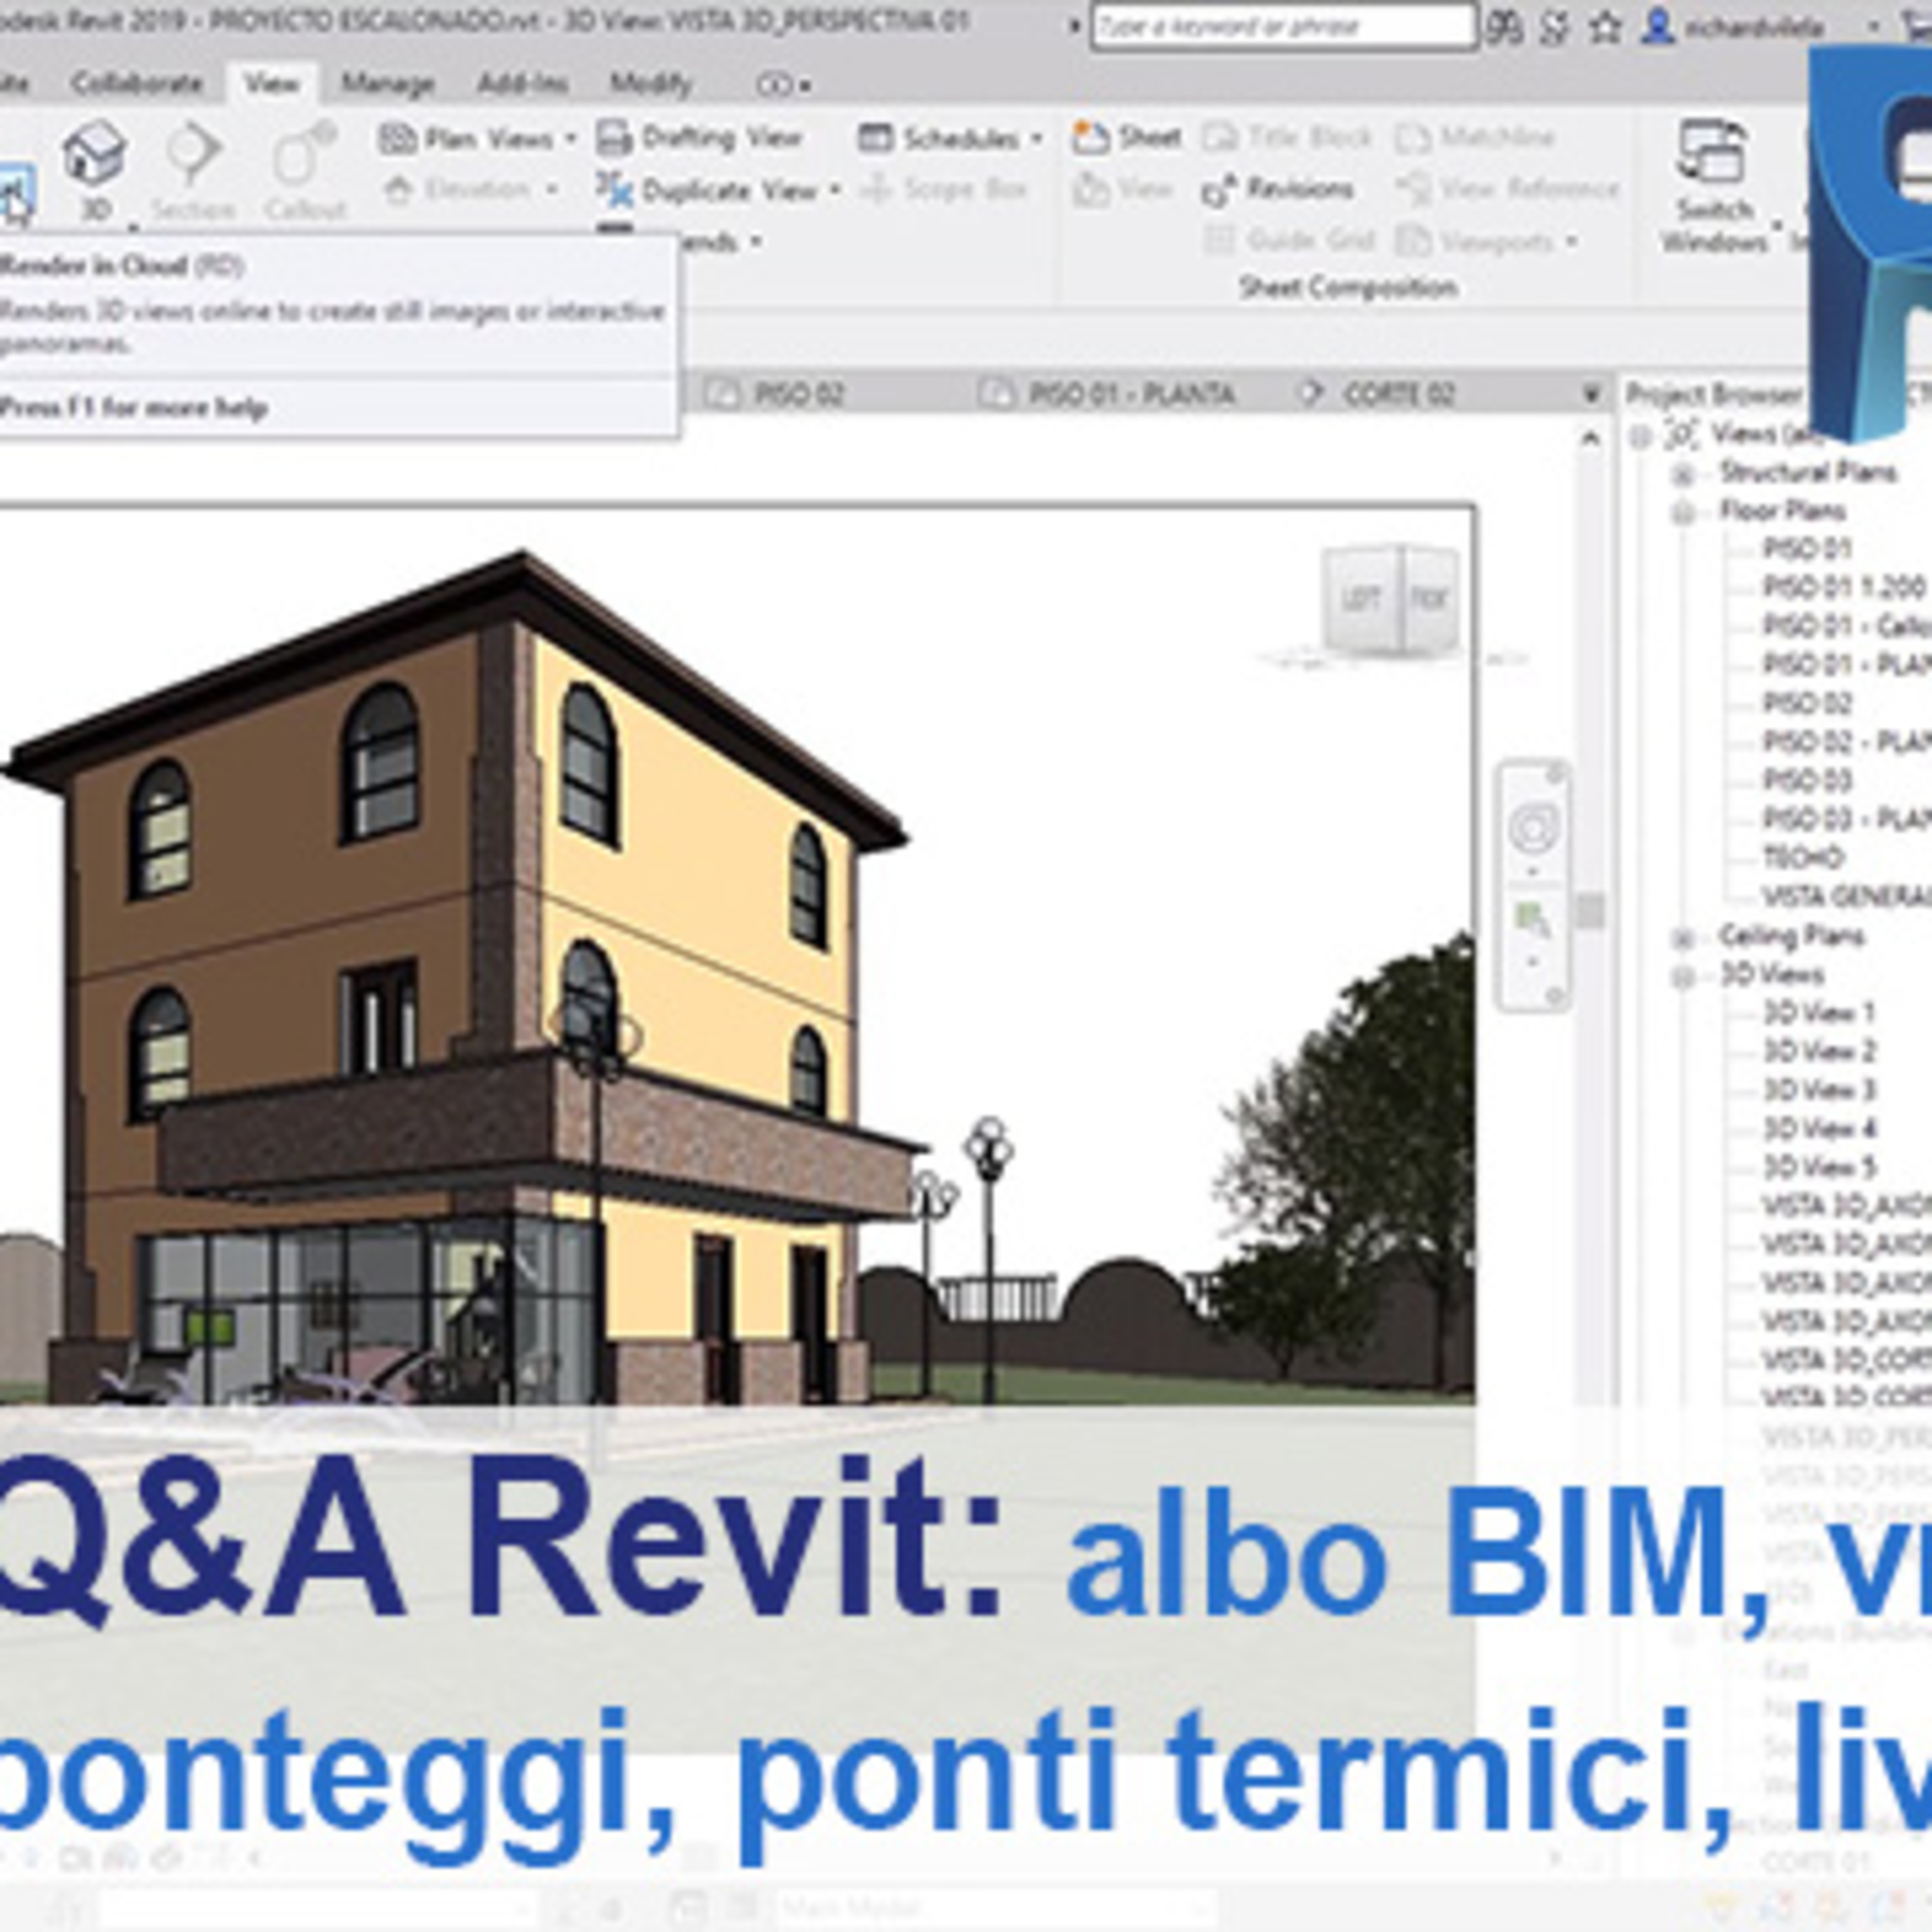Open the Manage ribbon tab
This screenshot has width=1932, height=1932.
[x=387, y=84]
